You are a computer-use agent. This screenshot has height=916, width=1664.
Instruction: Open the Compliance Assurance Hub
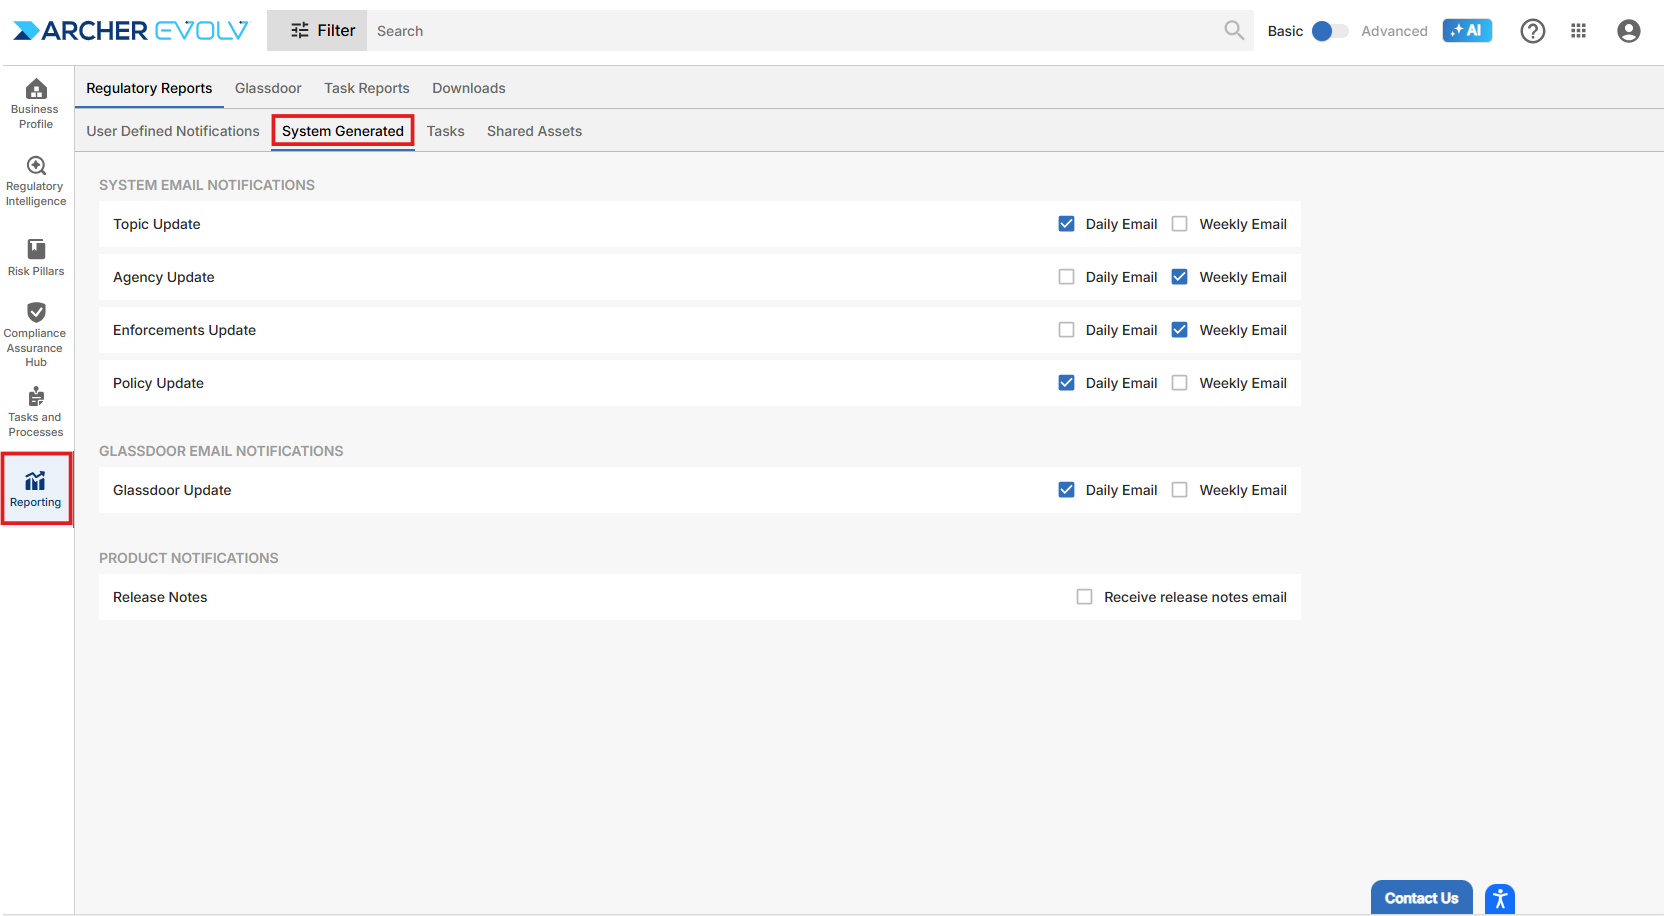coord(36,334)
